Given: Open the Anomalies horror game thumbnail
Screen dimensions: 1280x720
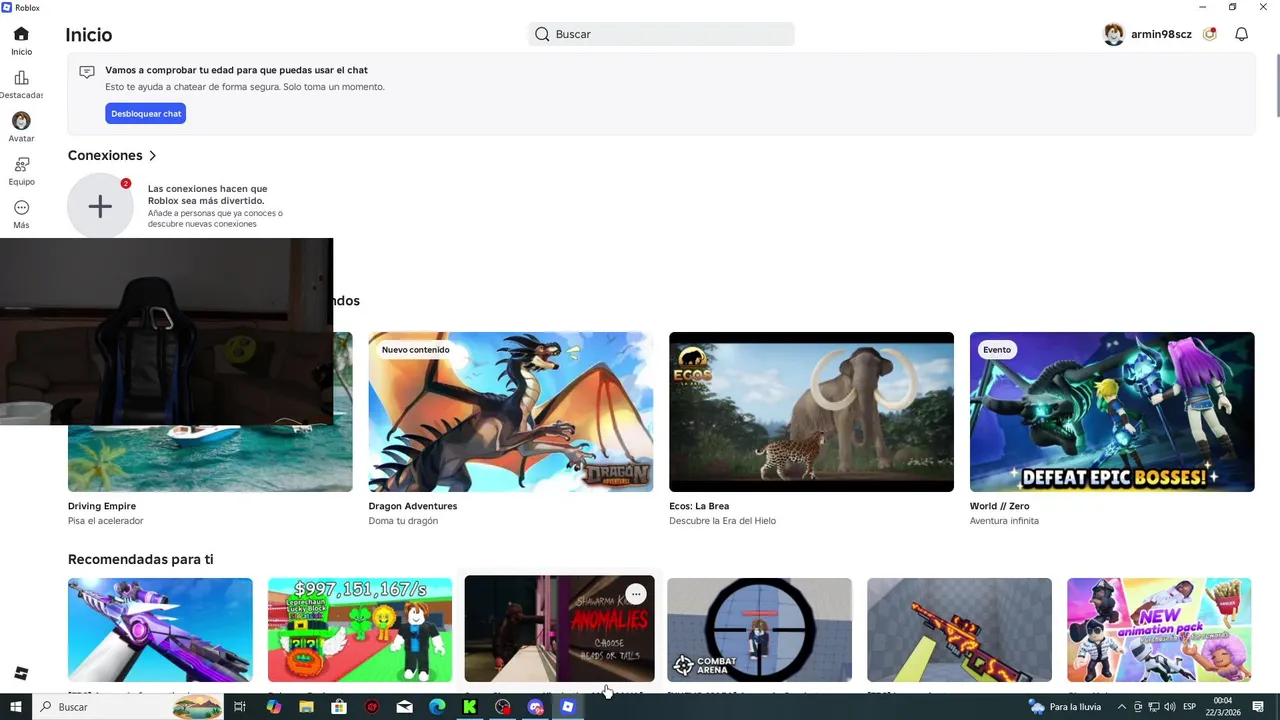Looking at the screenshot, I should point(559,630).
